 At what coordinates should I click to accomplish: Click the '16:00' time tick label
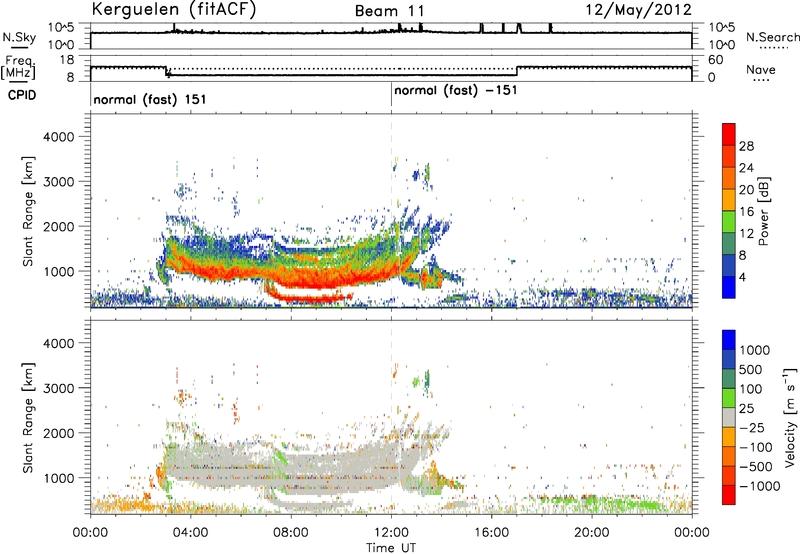[x=491, y=533]
